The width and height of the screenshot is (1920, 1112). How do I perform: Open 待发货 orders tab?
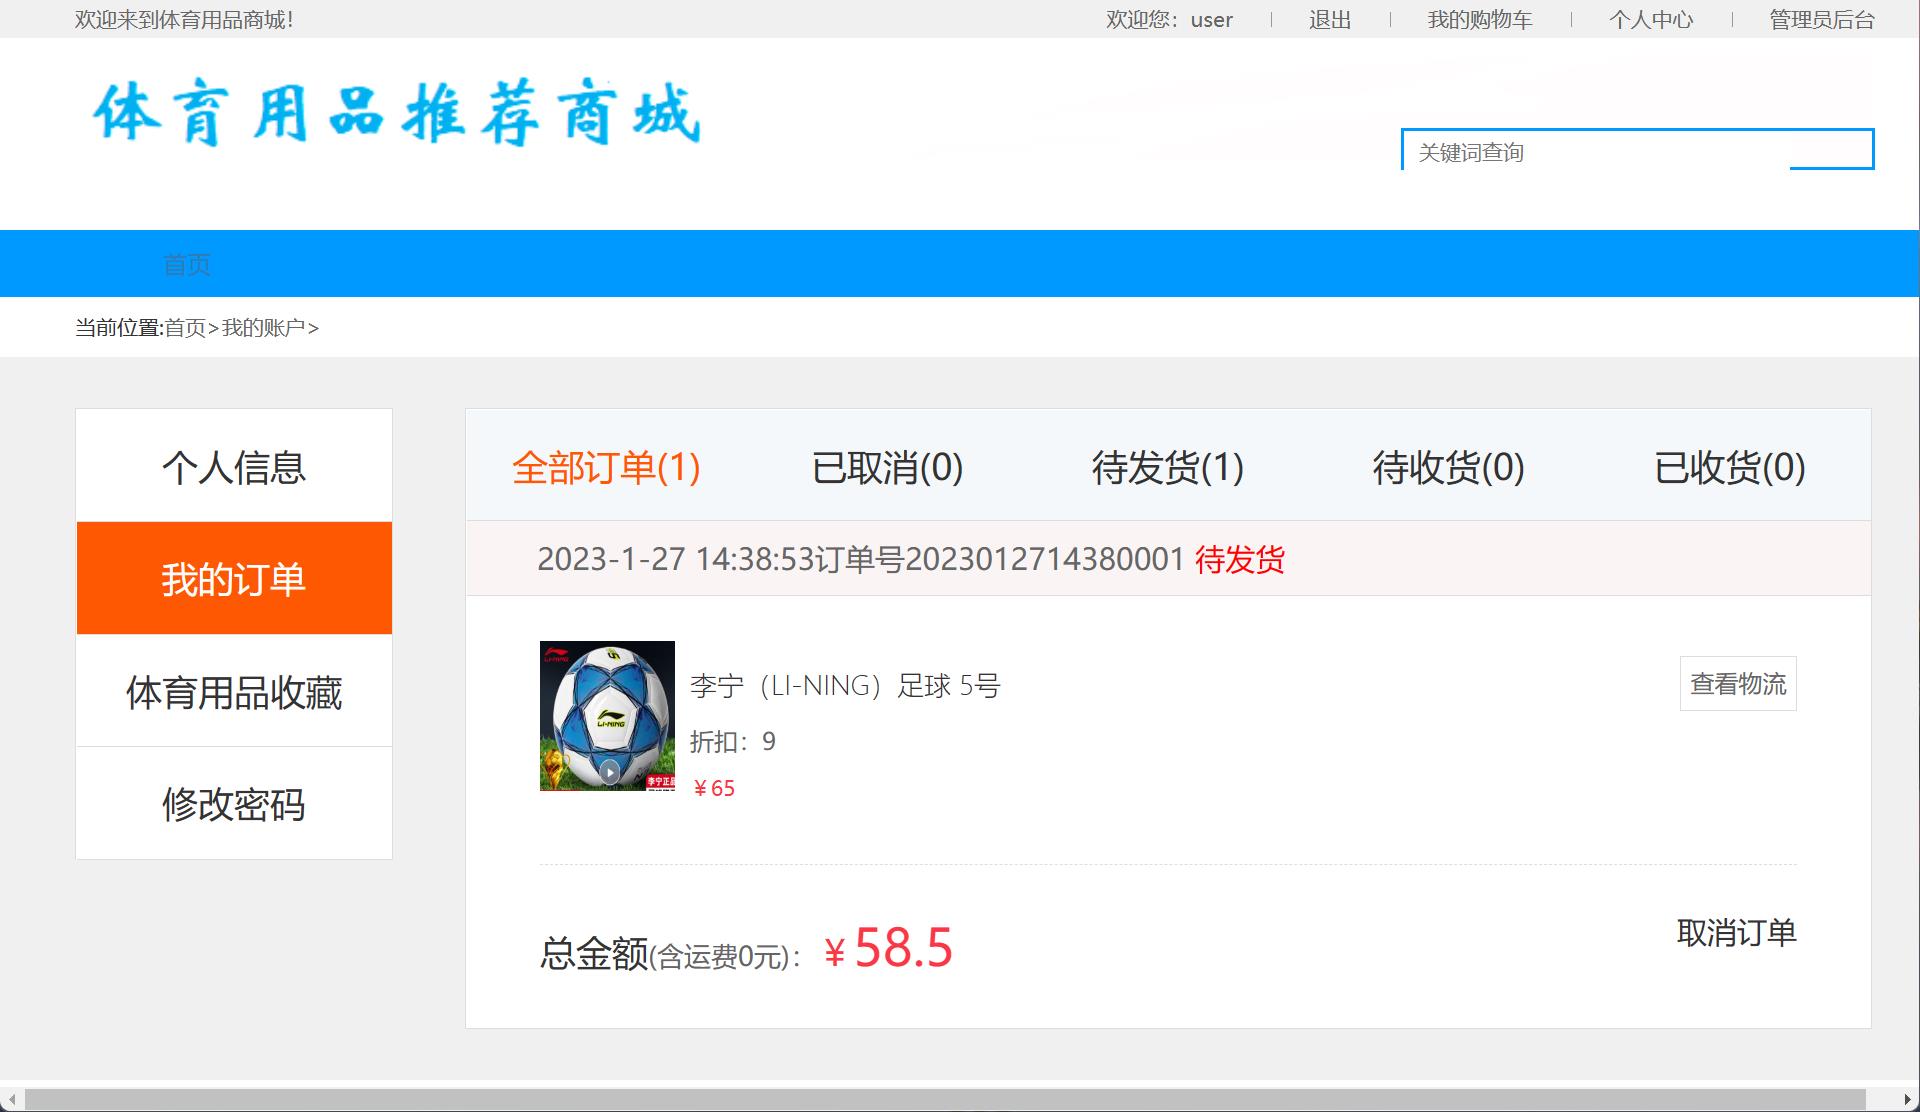tap(1167, 468)
